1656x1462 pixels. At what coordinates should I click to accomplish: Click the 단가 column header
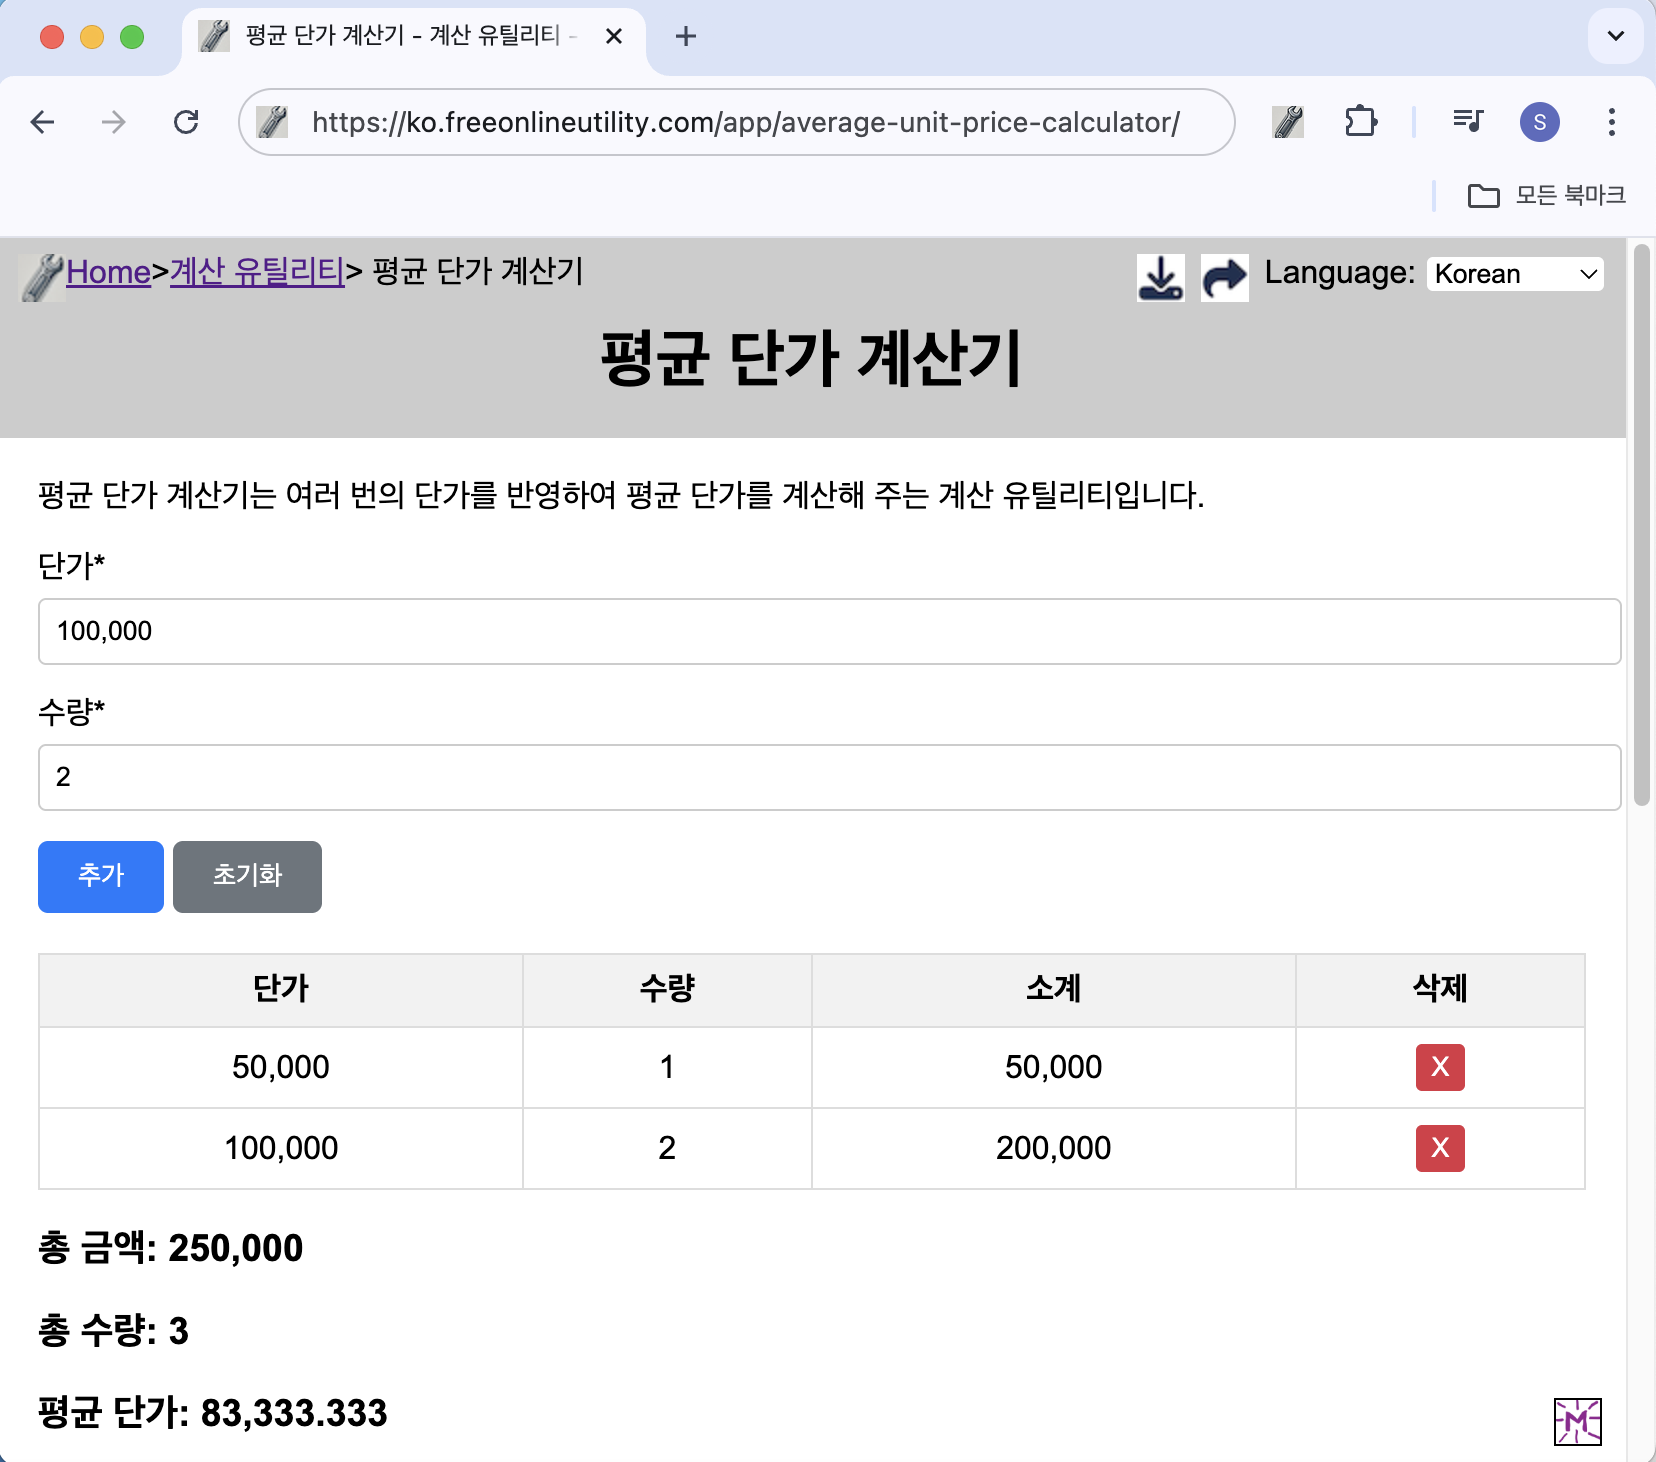281,990
